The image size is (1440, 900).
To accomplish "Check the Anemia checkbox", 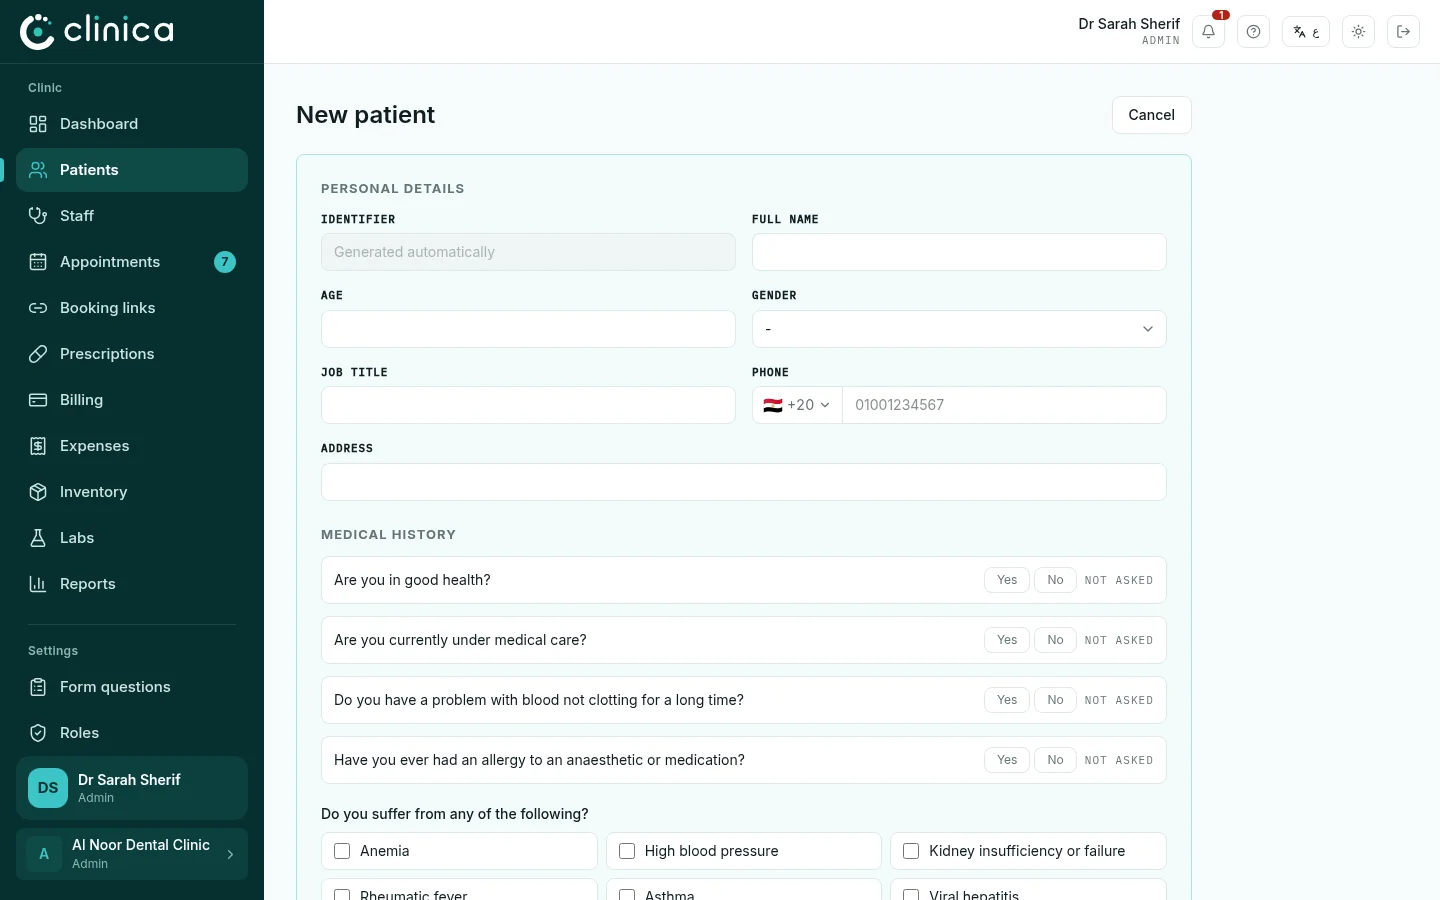I will 342,851.
